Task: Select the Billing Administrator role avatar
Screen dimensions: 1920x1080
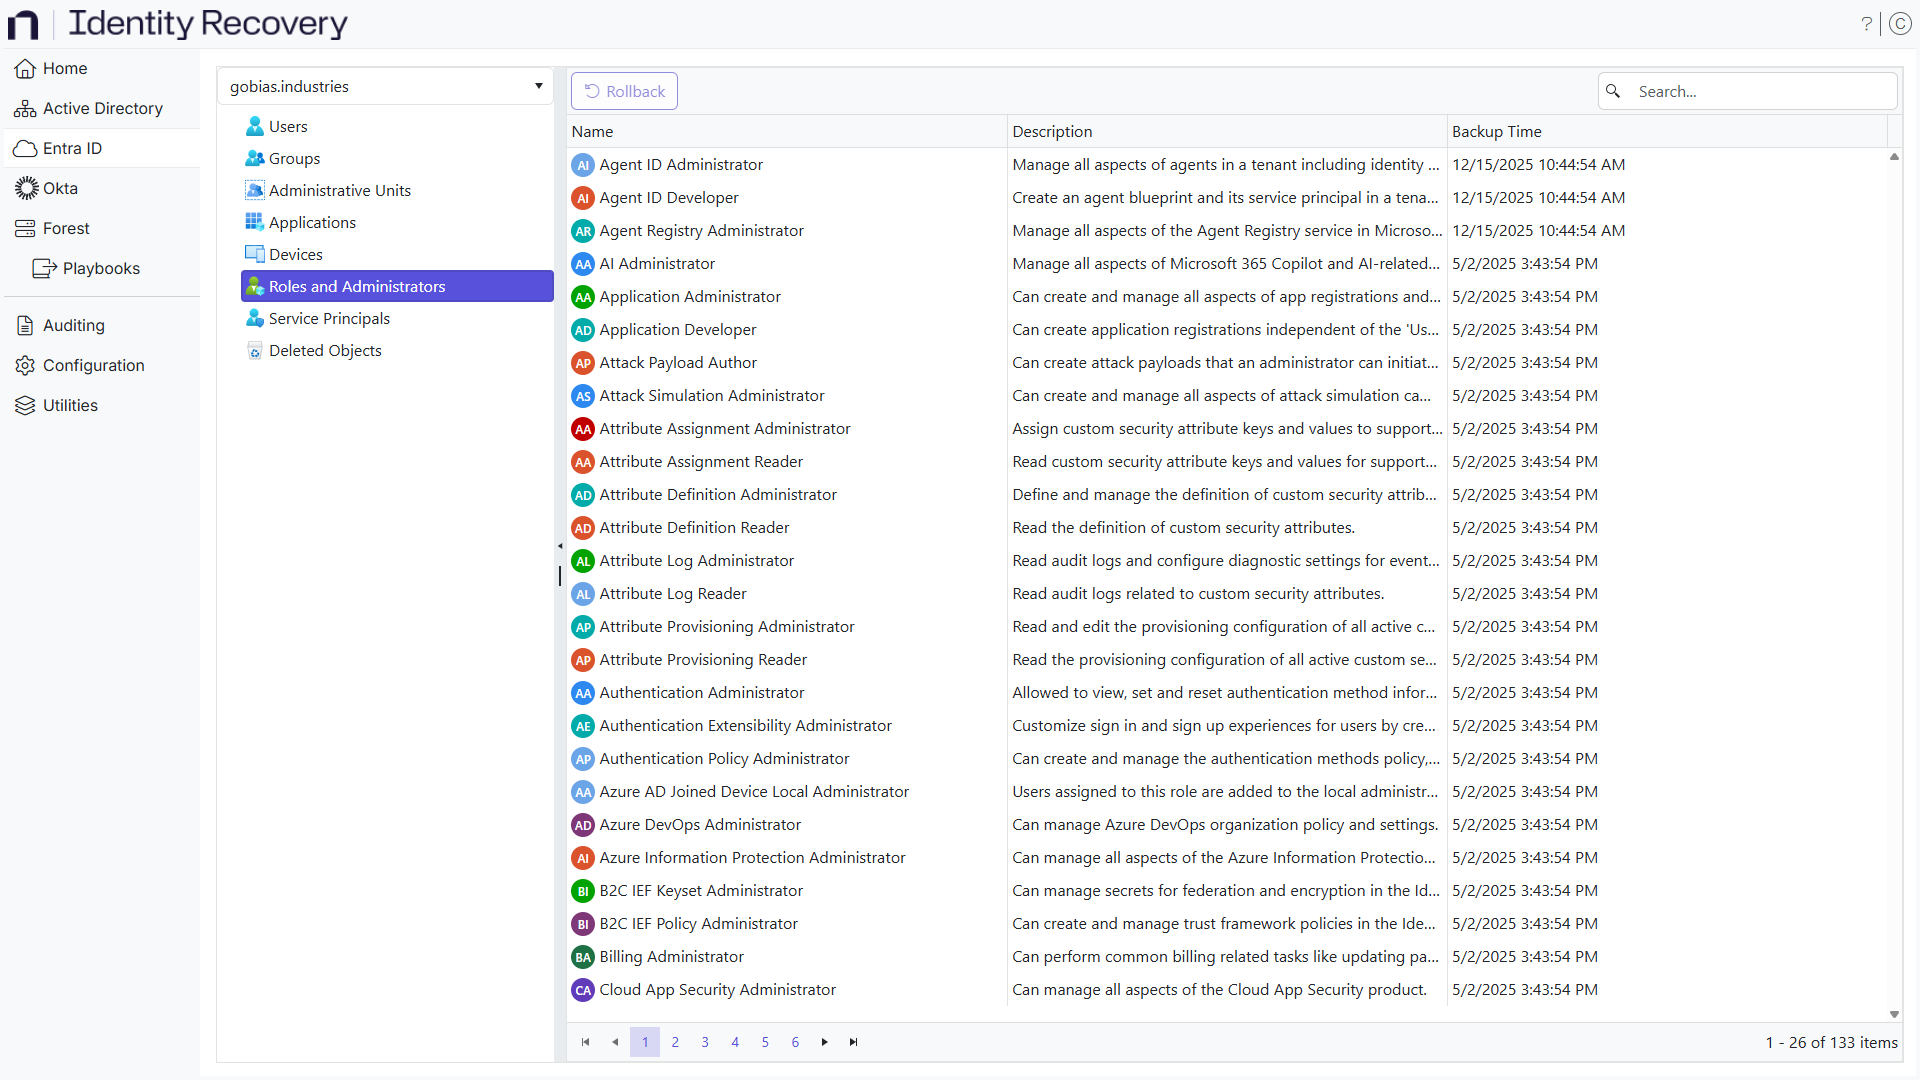Action: click(x=583, y=957)
